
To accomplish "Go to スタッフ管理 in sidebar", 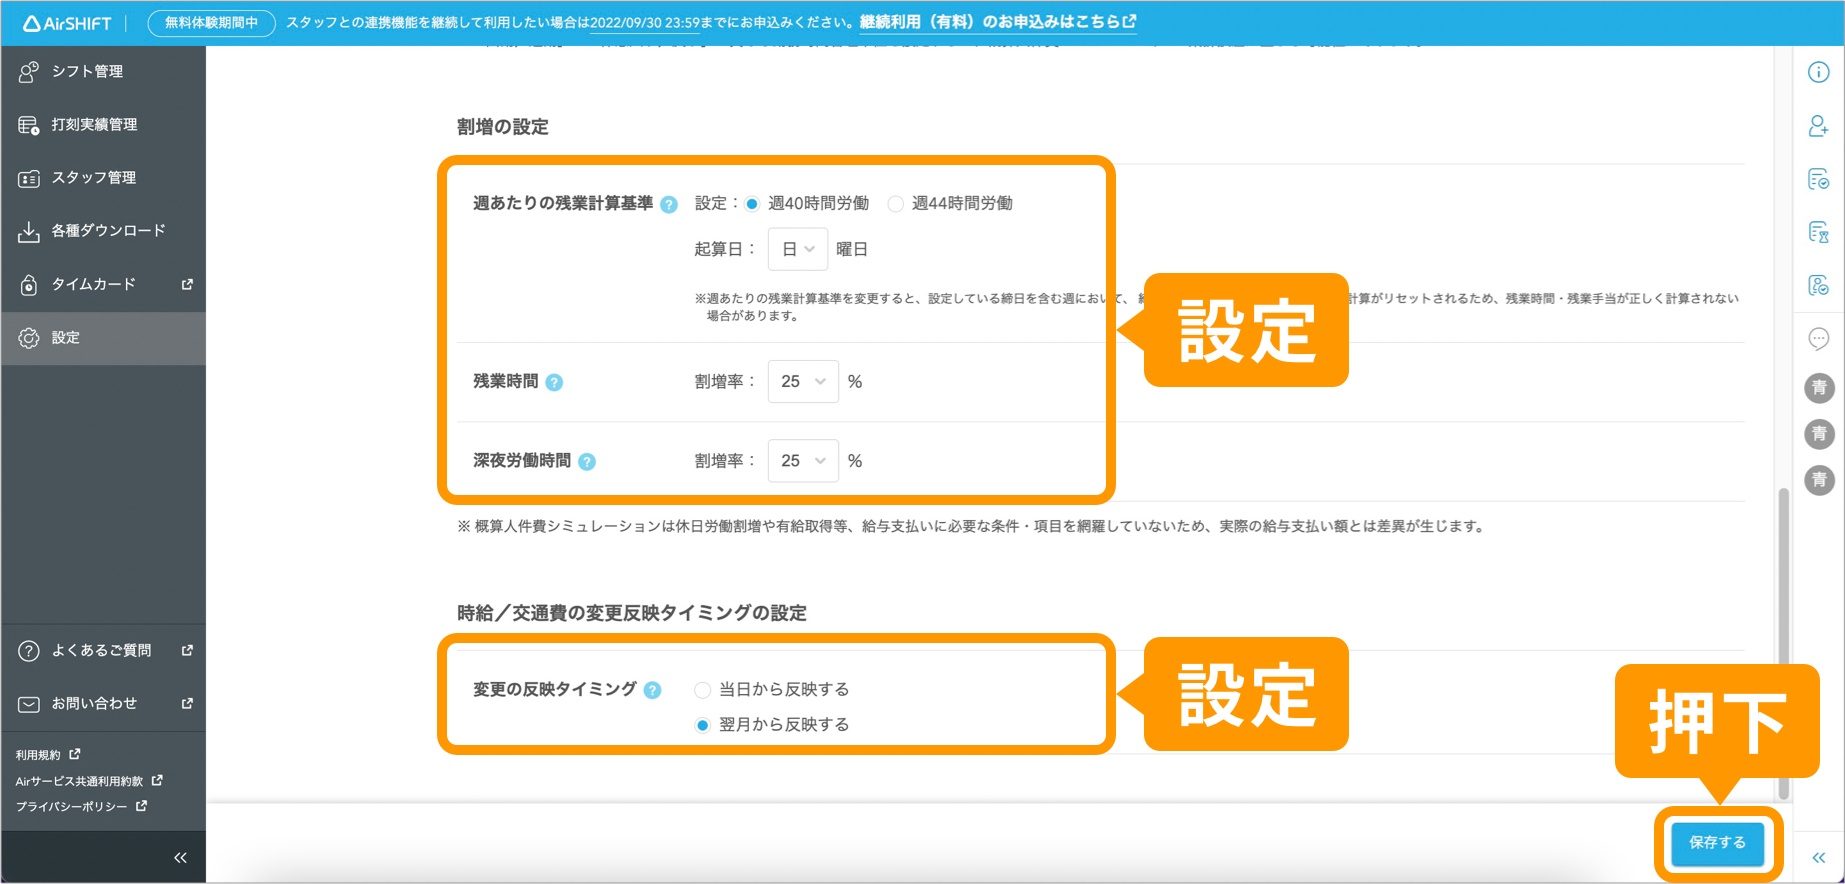I will click(93, 178).
